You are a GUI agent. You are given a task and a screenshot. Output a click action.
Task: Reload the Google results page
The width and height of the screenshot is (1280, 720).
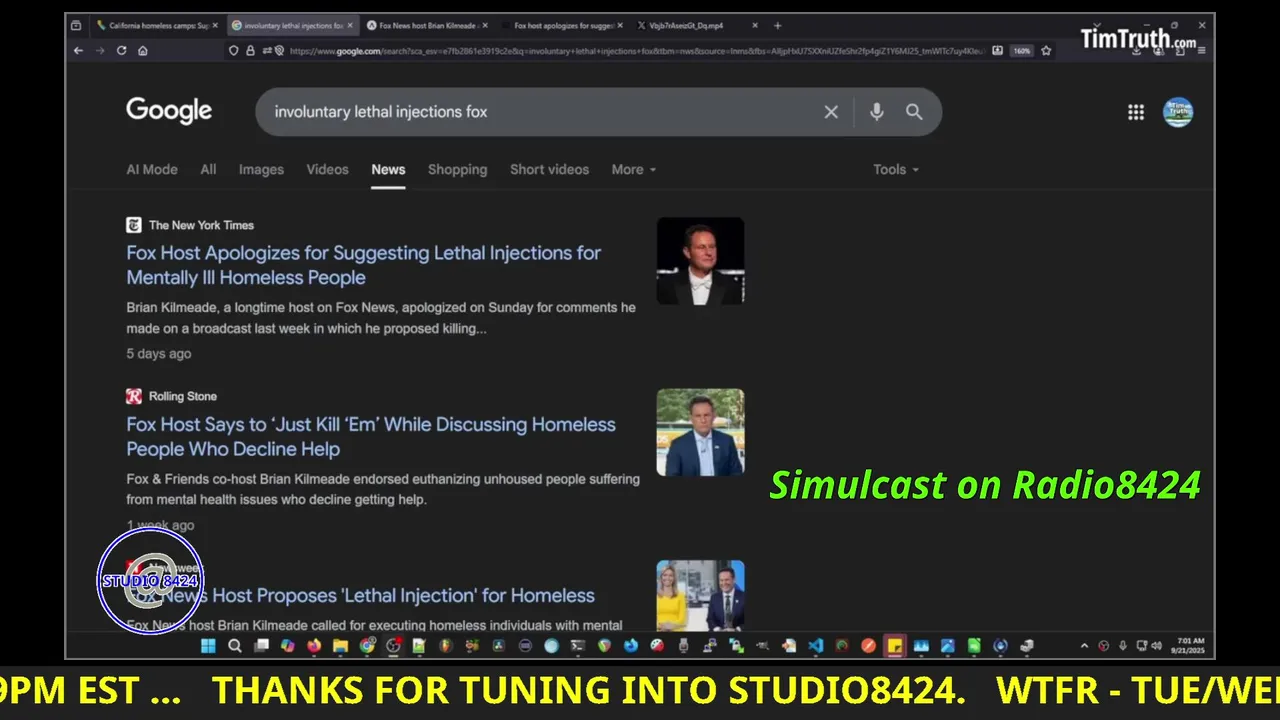tap(121, 51)
